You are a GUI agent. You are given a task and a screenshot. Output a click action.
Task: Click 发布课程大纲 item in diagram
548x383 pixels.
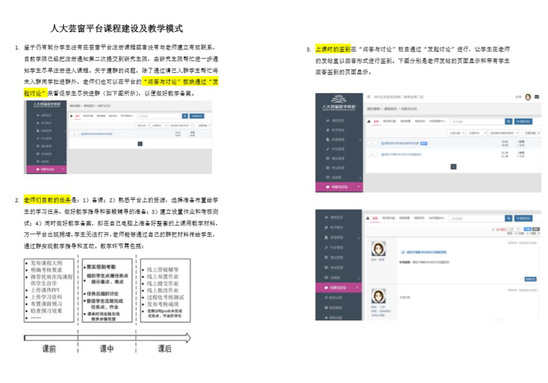(46, 263)
